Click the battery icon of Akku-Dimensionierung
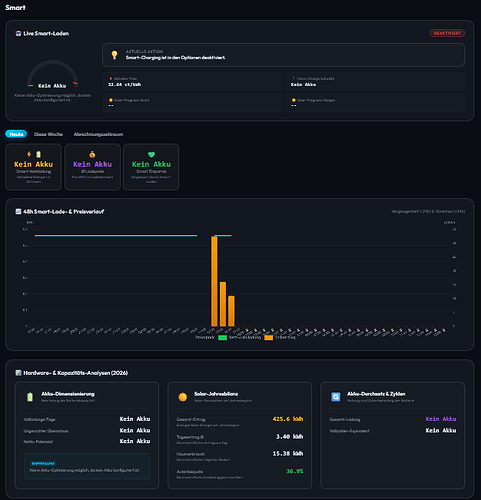Image resolution: width=481 pixels, height=500 pixels. point(30,397)
